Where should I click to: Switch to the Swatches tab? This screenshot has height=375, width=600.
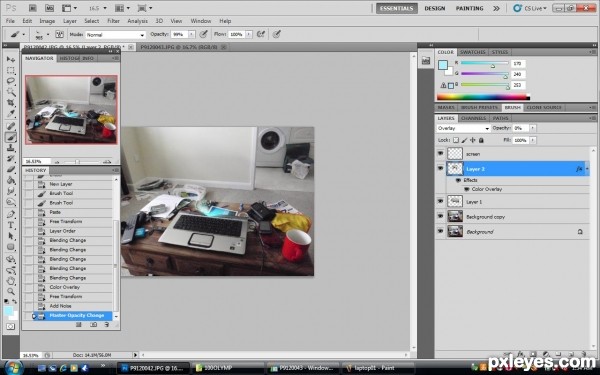473,52
